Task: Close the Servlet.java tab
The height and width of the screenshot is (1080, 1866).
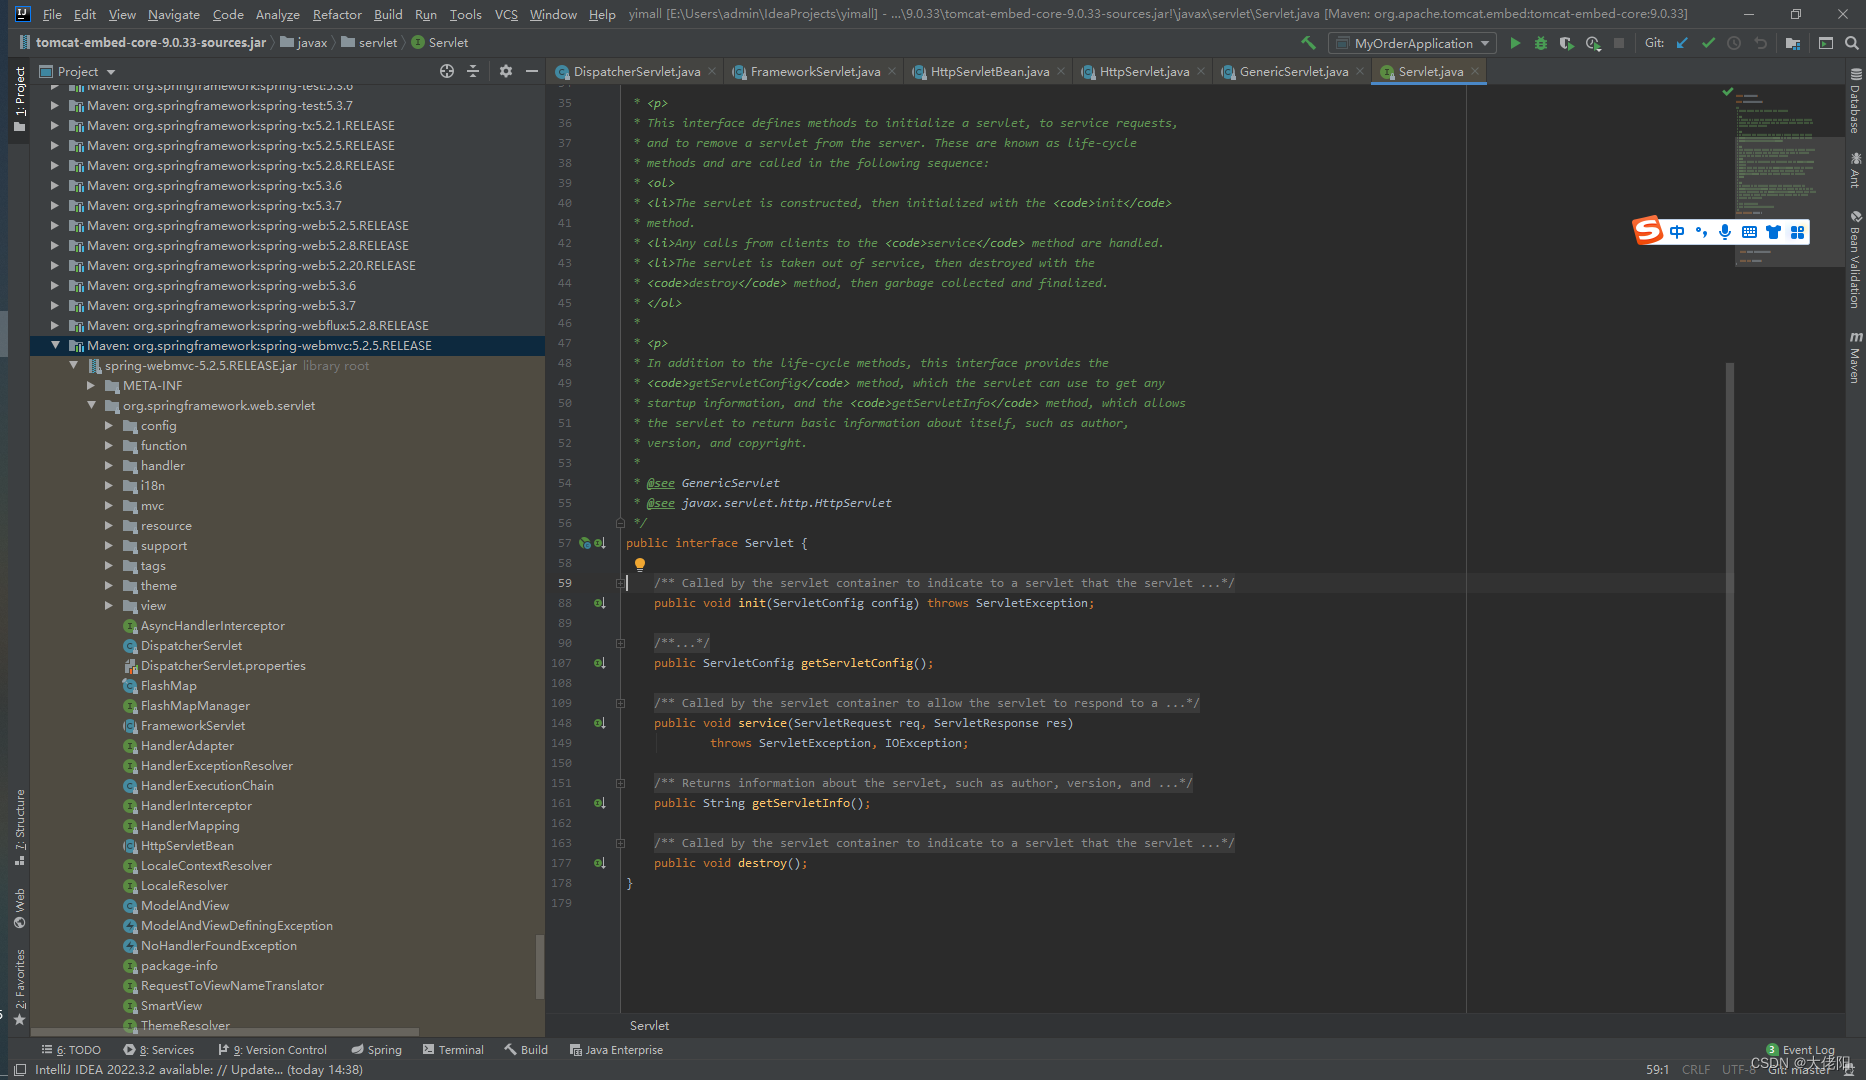Action: [x=1475, y=71]
